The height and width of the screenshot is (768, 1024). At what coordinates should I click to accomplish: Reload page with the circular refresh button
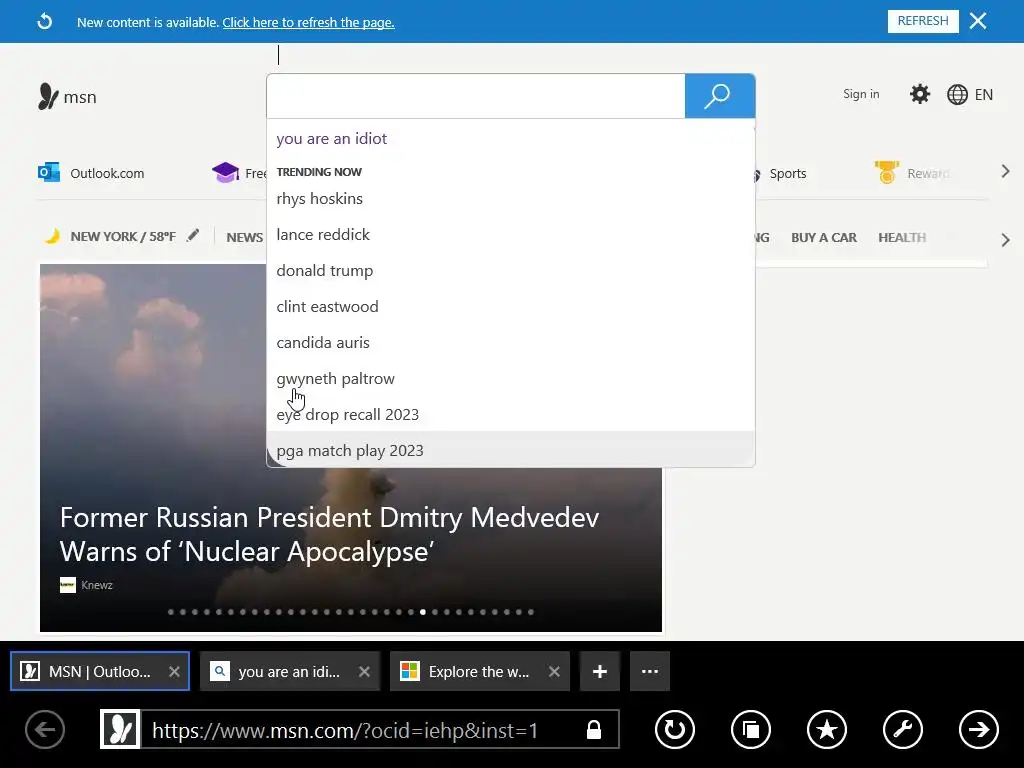click(675, 729)
